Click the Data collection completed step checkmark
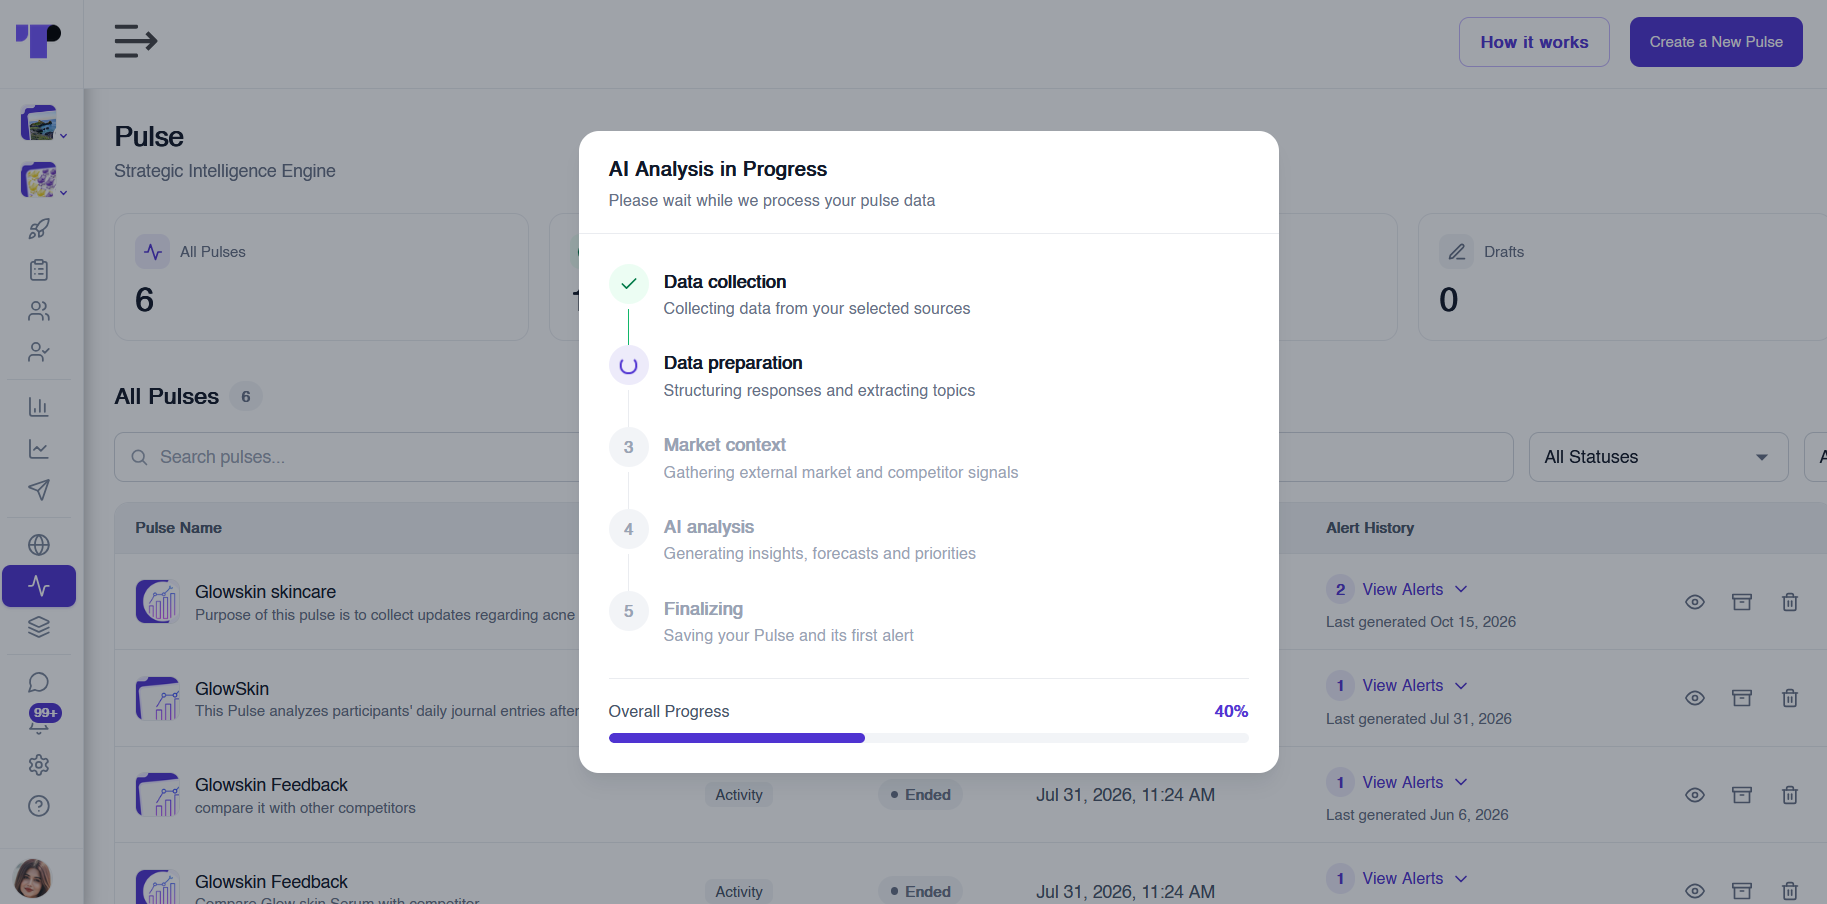Viewport: 1827px width, 904px height. click(628, 284)
